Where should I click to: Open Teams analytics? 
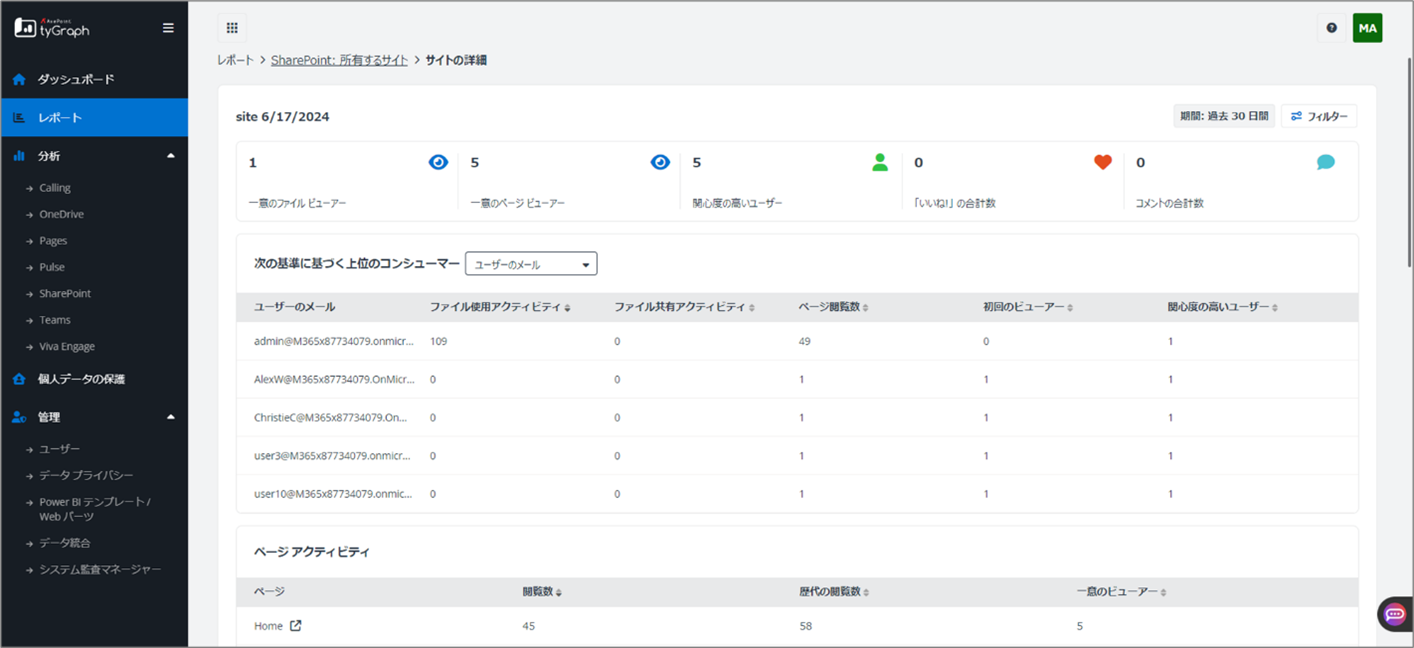55,320
